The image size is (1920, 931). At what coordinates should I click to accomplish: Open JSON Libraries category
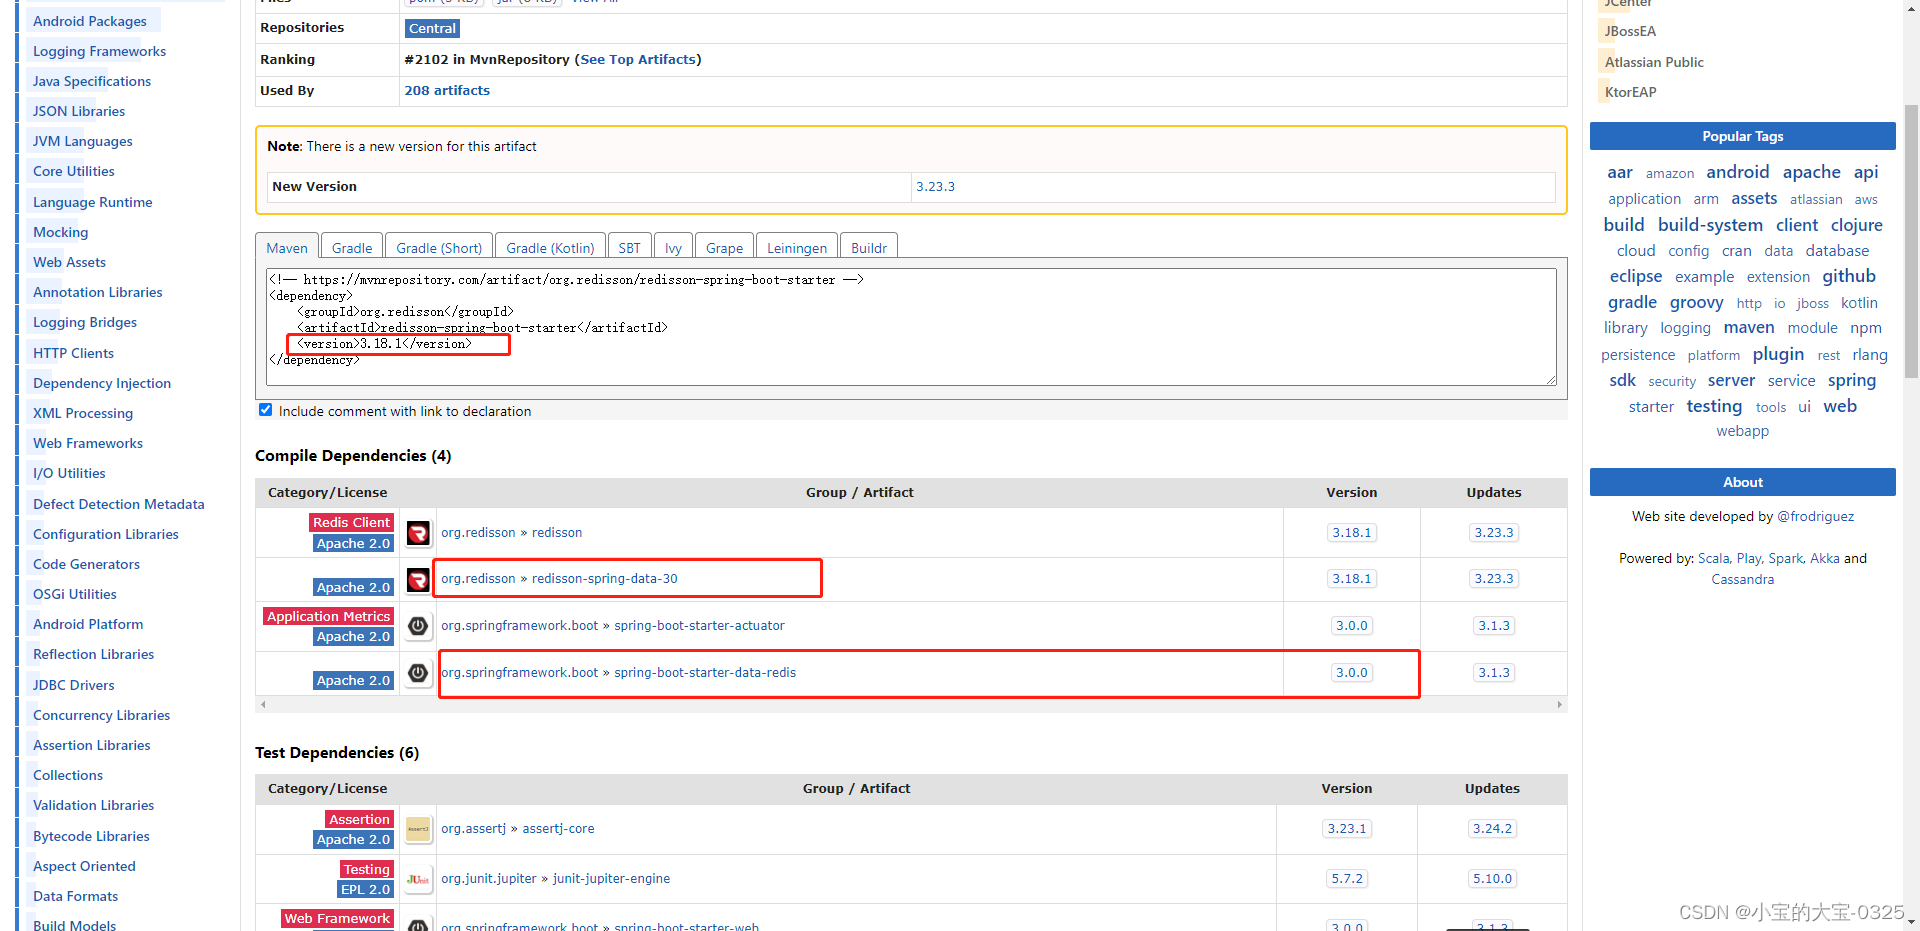[79, 111]
